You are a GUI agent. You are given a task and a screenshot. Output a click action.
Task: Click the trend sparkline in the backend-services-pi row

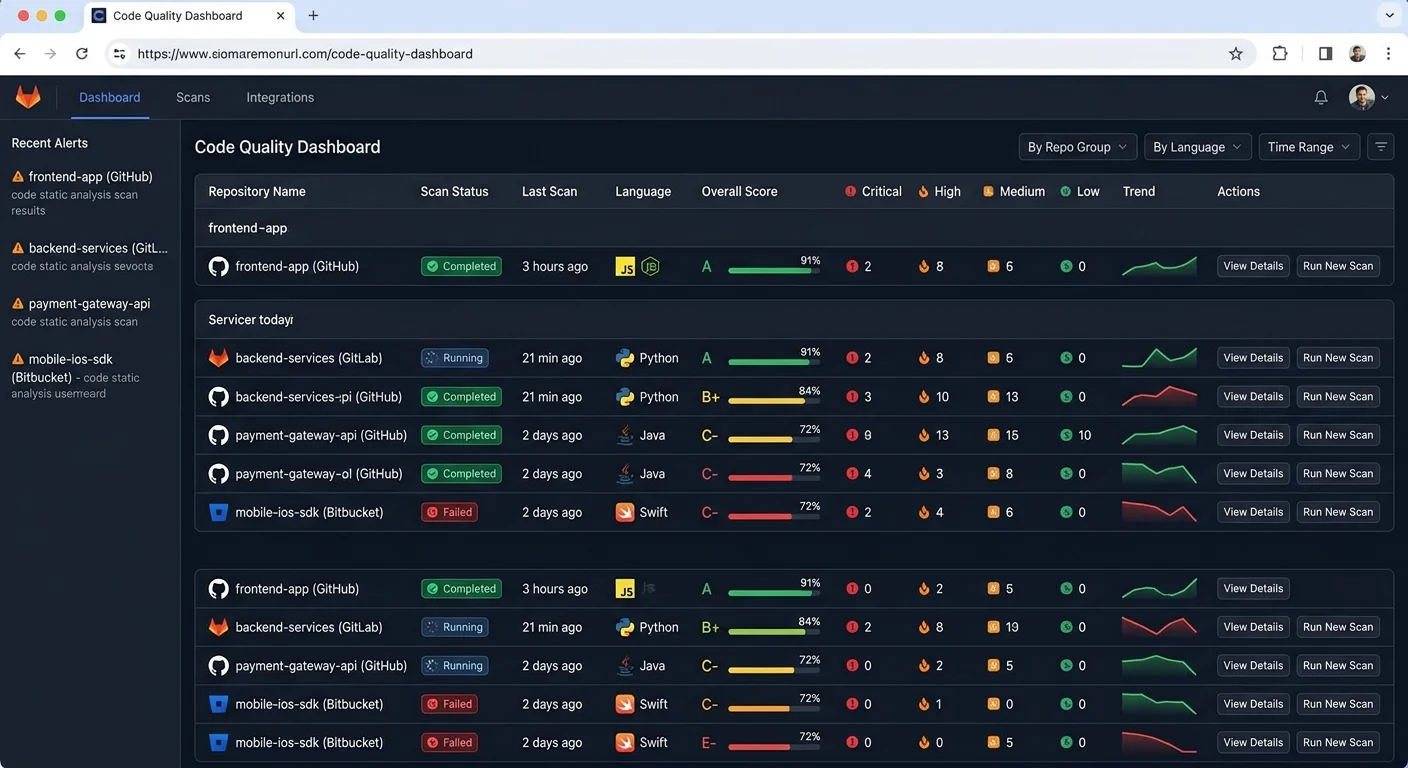point(1159,396)
